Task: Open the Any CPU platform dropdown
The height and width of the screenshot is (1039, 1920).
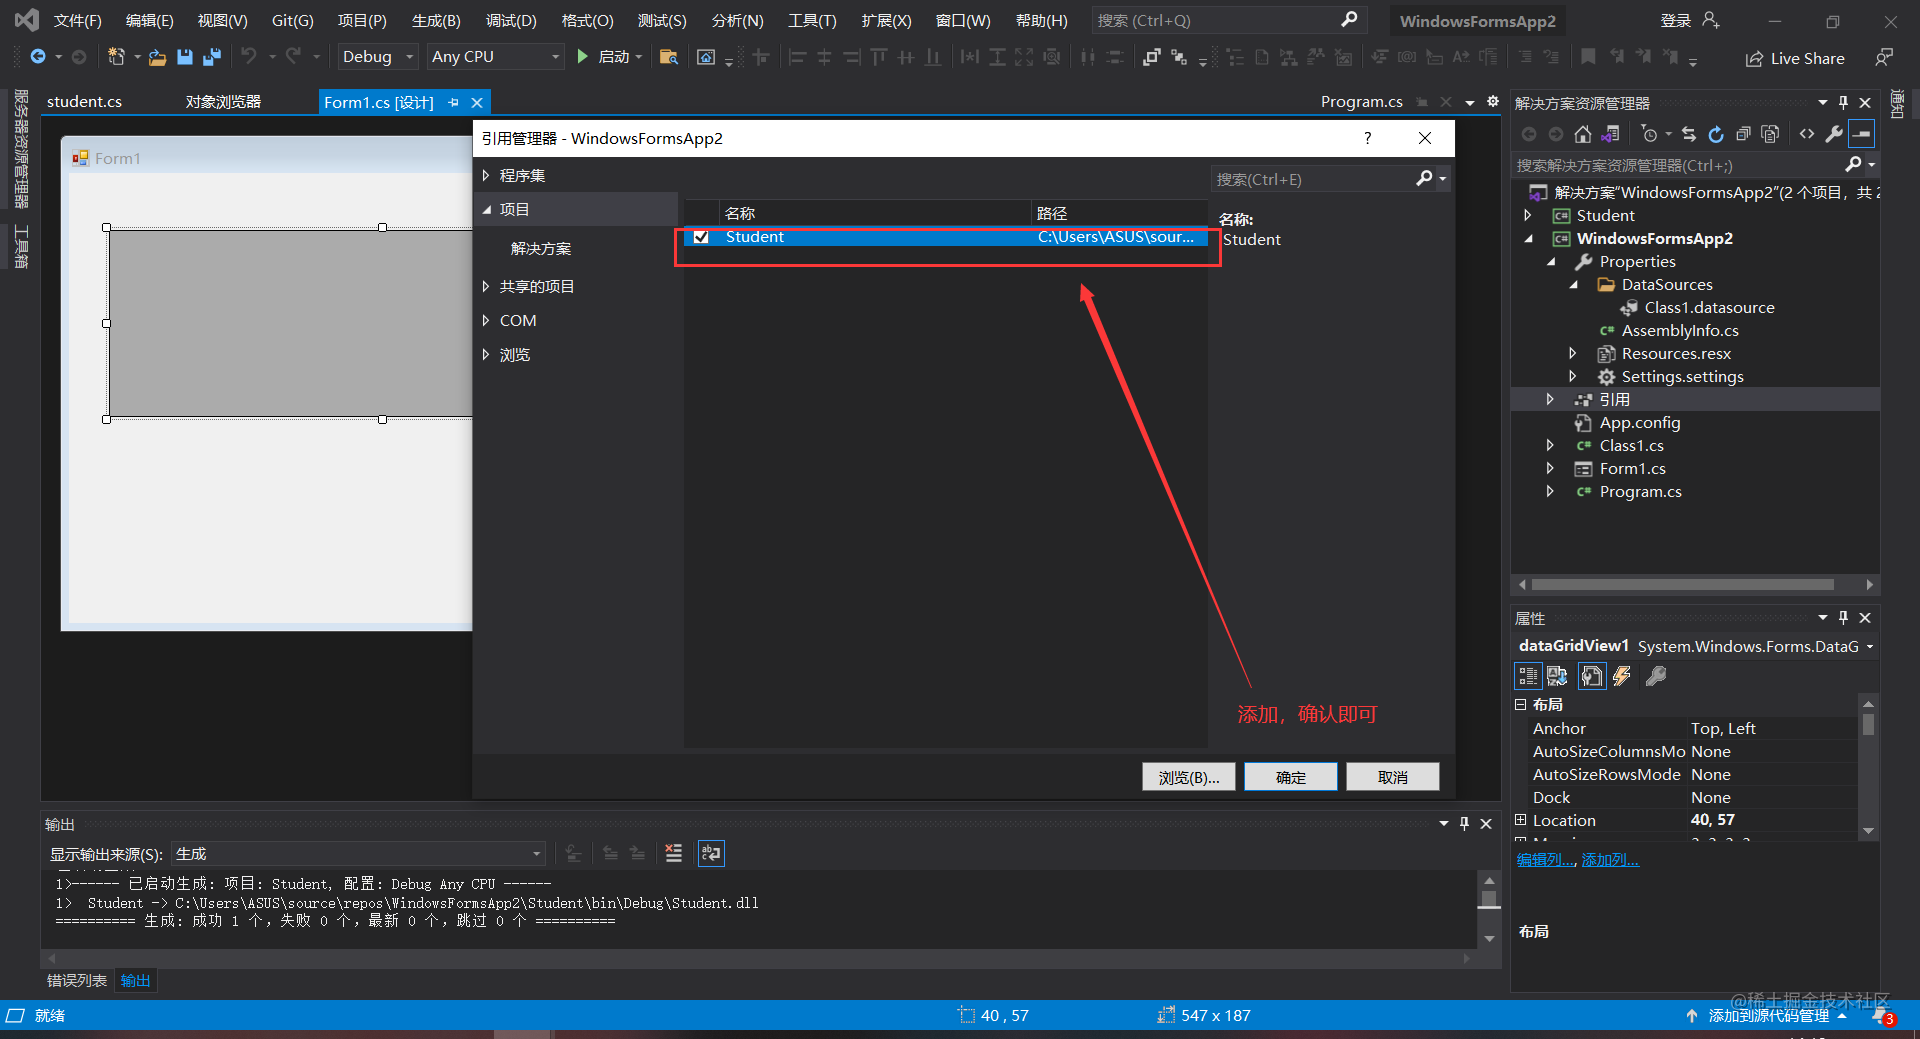Action: tap(496, 57)
